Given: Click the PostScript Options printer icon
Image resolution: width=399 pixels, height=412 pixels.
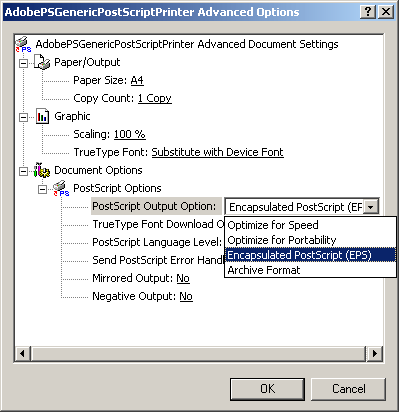Looking at the screenshot, I should point(61,188).
